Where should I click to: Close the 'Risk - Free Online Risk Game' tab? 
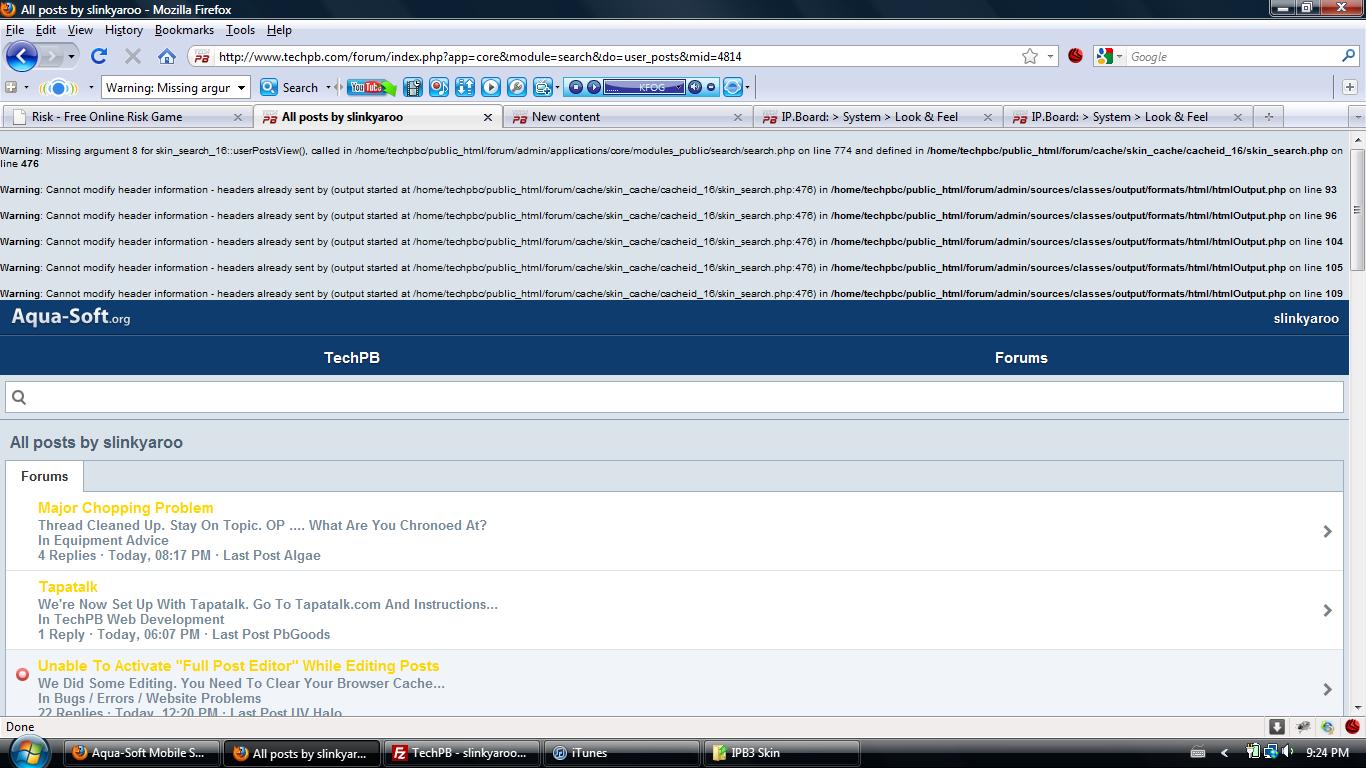pos(238,117)
